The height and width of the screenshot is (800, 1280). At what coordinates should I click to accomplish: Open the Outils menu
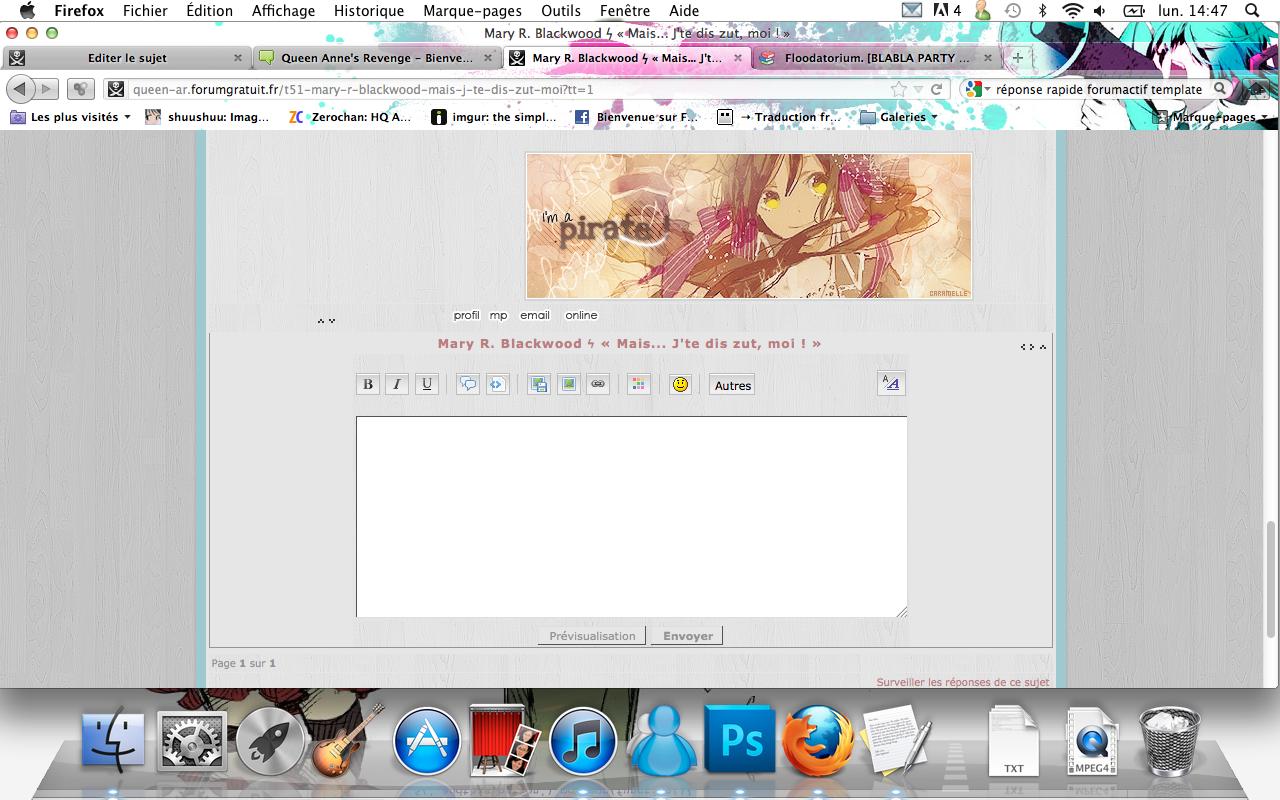[x=561, y=11]
